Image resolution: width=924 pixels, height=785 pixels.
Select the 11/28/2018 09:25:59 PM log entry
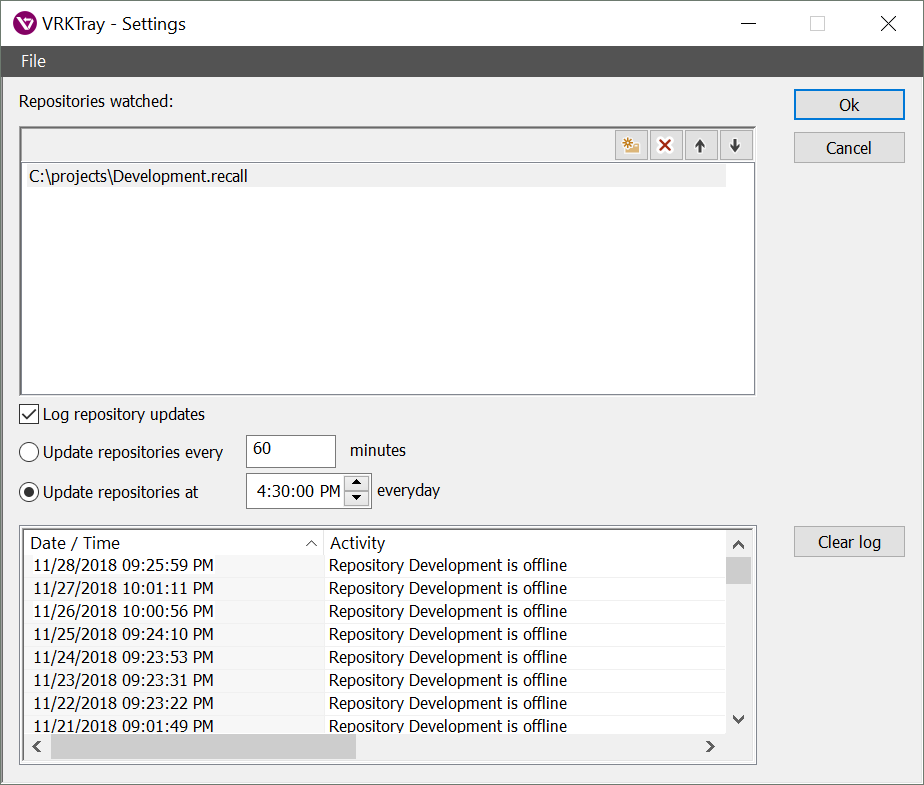click(375, 565)
